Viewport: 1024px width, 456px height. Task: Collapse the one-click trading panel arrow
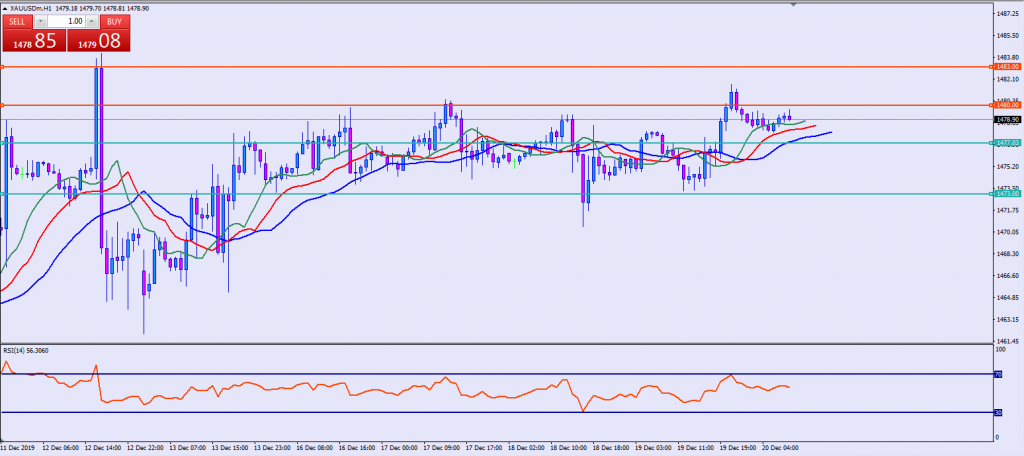6,7
